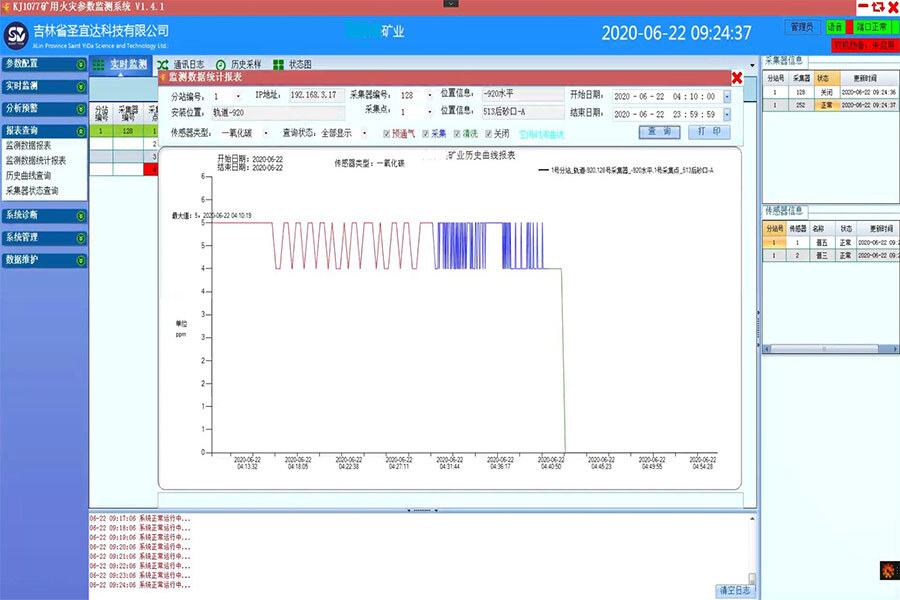The image size is (900, 600).
Task: Open the 开始日期 date picker dropdown
Action: (726, 97)
